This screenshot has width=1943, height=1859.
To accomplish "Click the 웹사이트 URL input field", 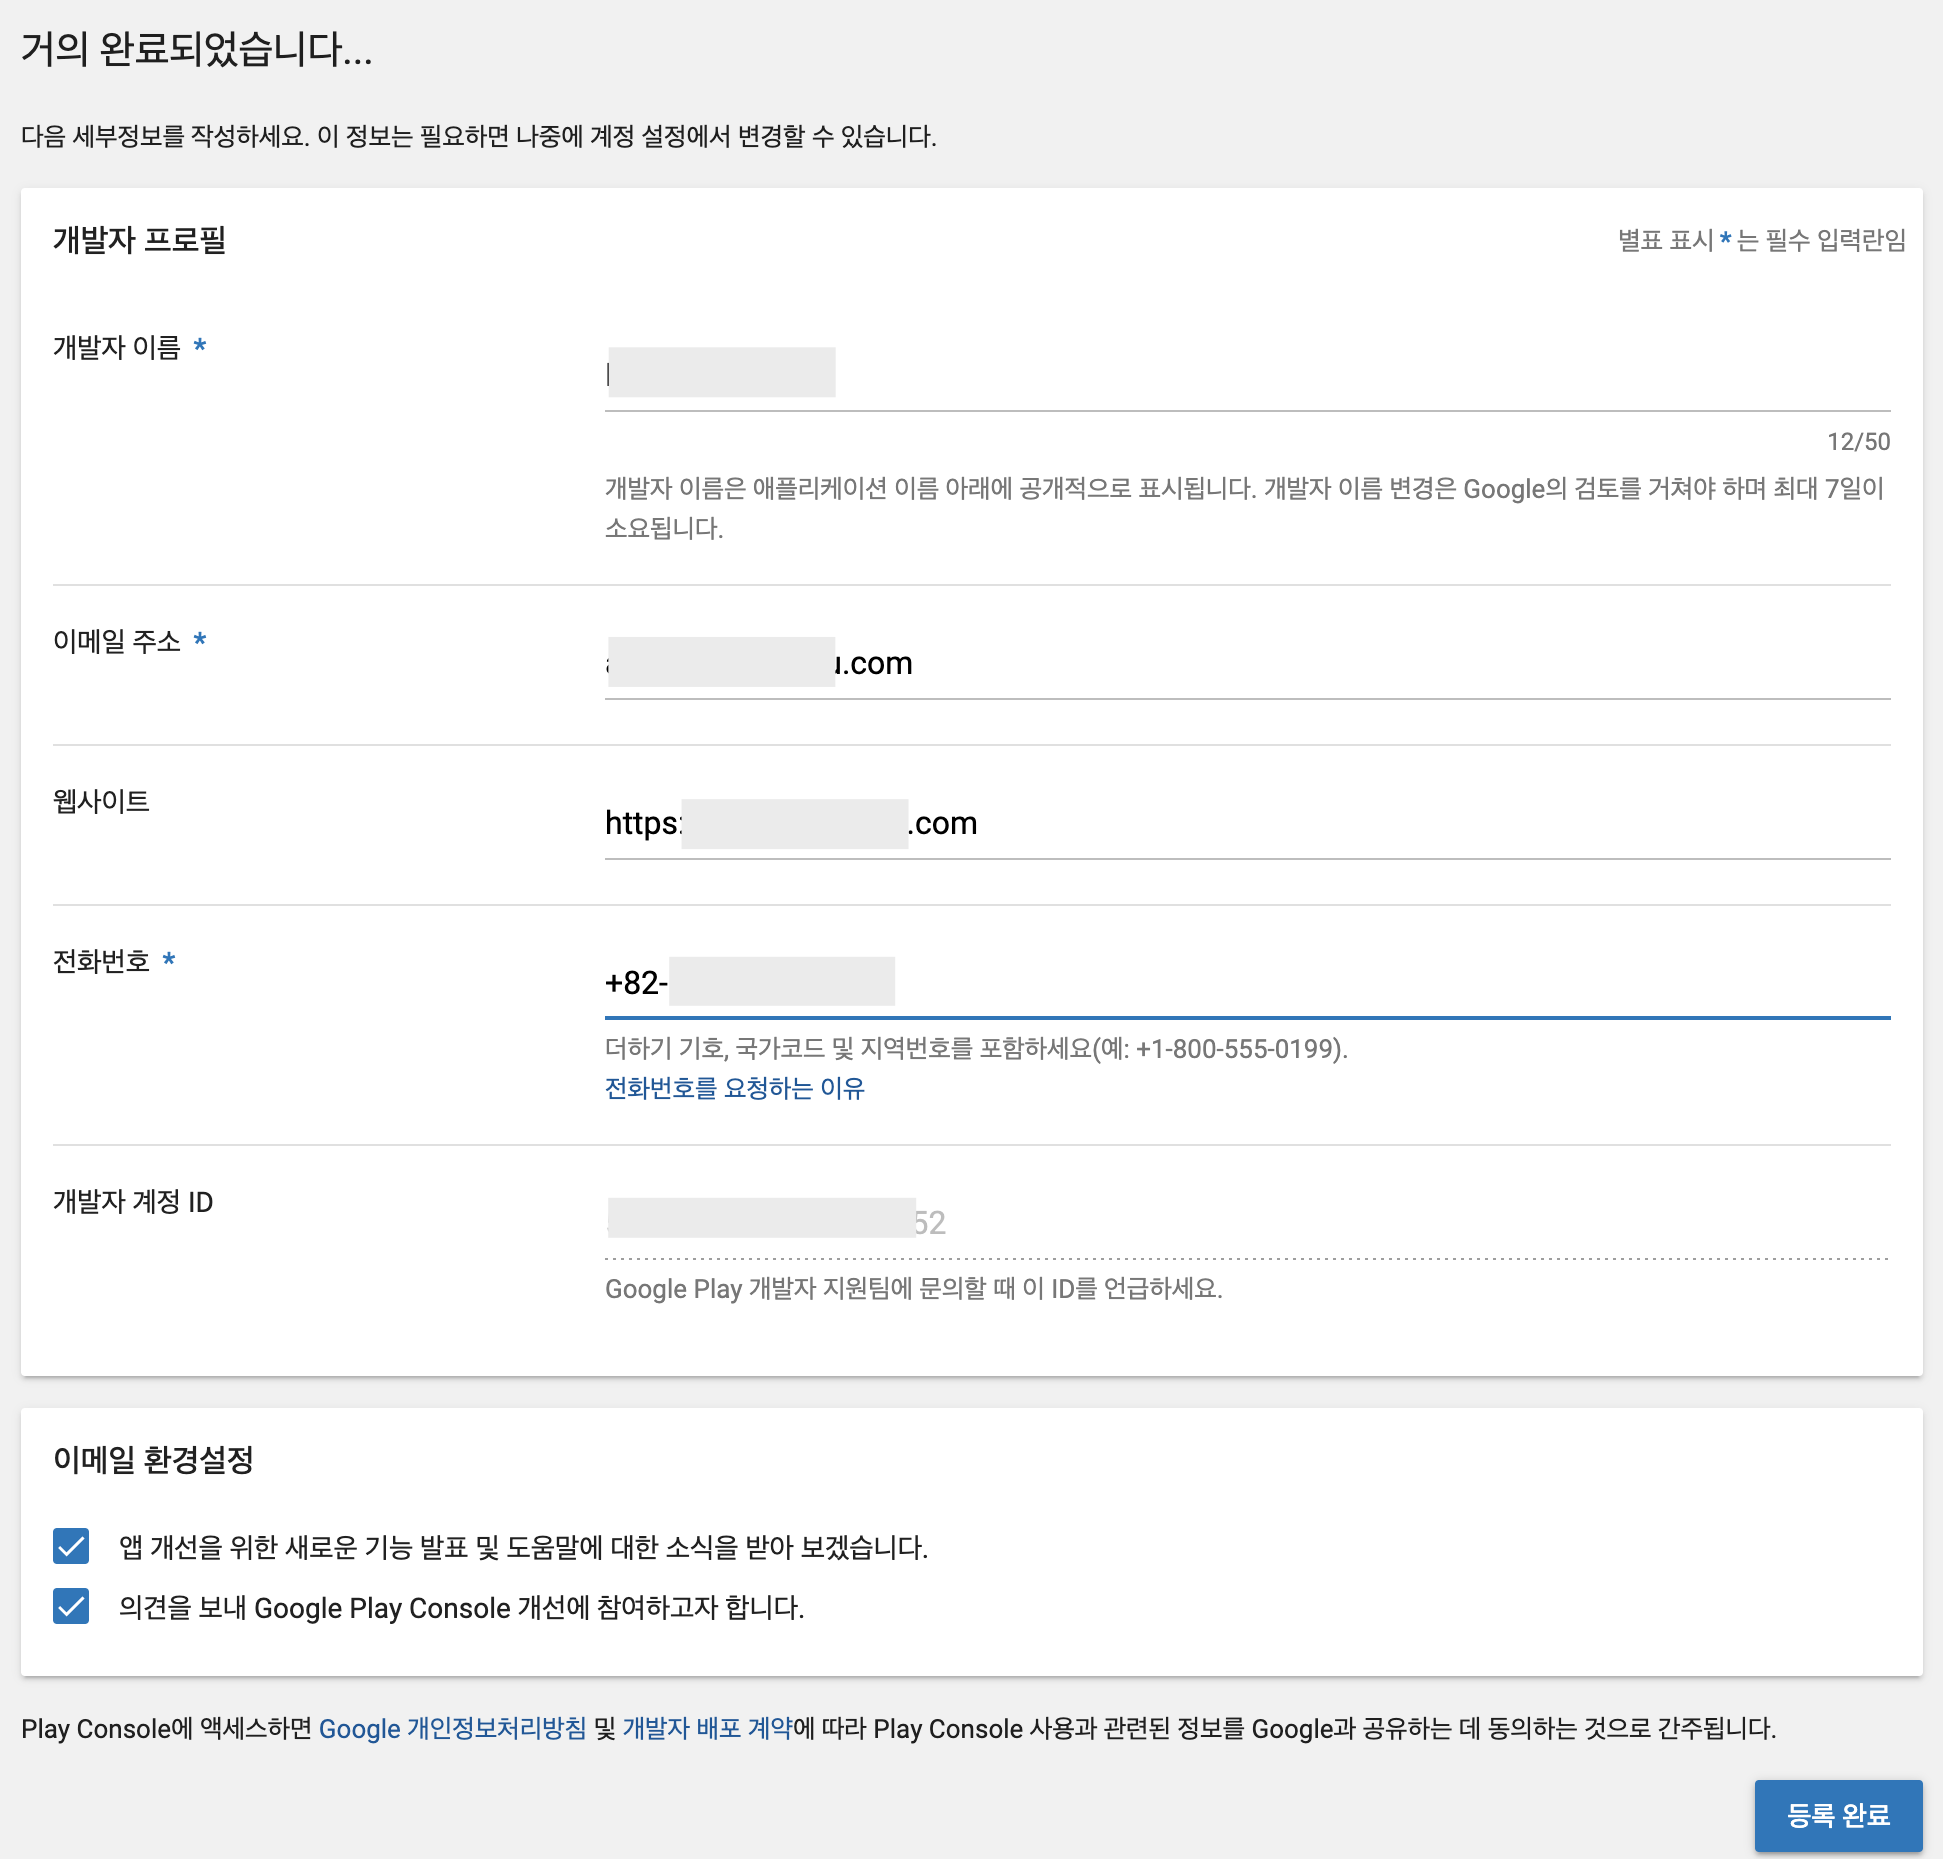I will pos(1245,823).
